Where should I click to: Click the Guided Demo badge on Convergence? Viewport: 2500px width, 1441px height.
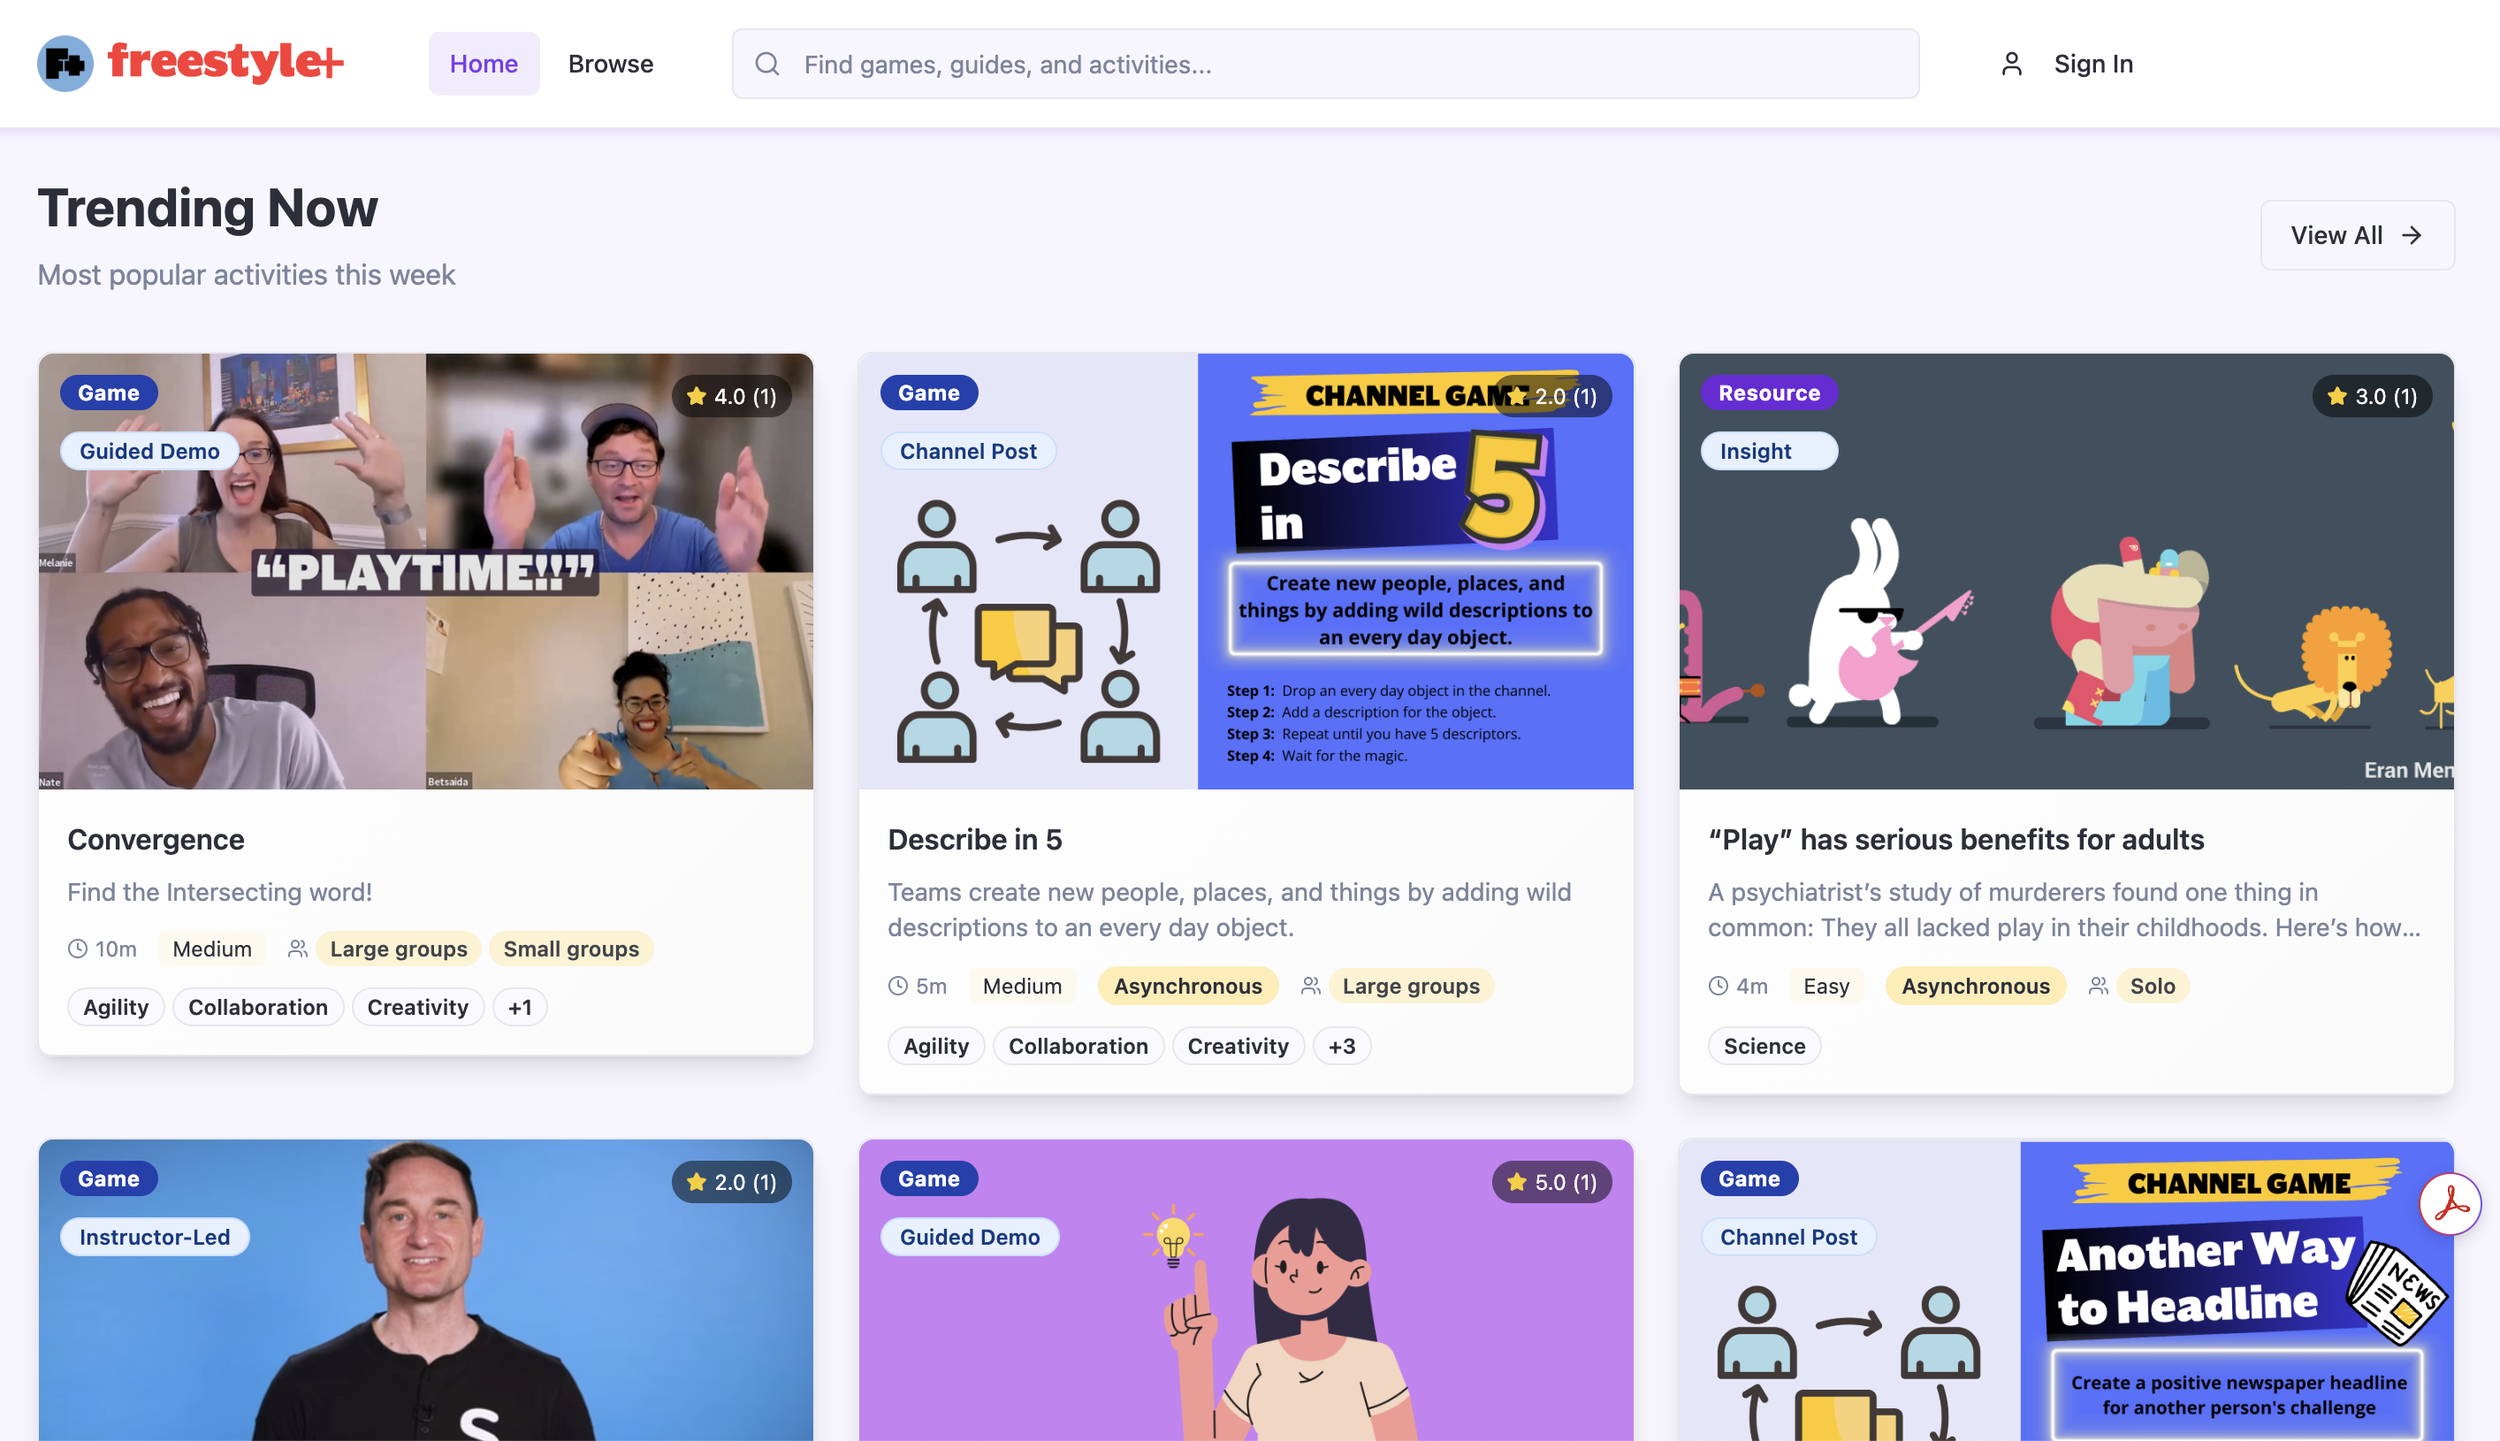pos(149,451)
